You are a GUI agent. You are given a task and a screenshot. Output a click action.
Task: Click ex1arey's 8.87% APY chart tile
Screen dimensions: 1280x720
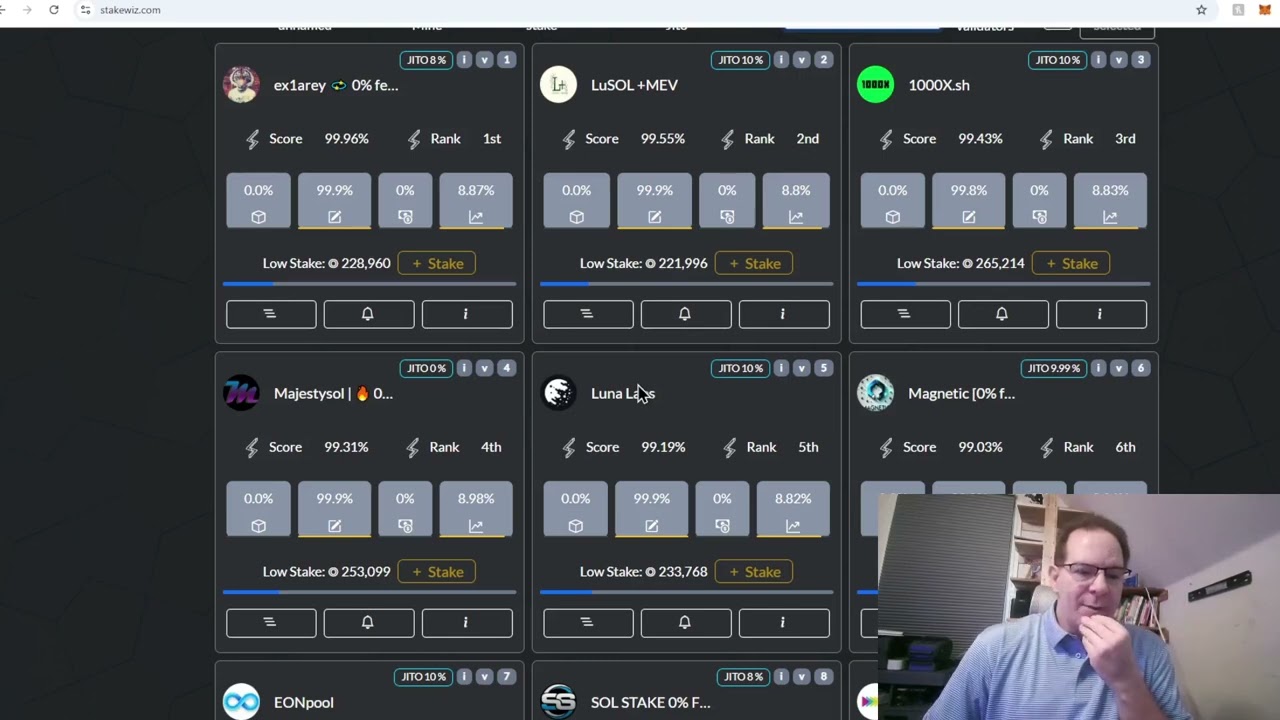pos(476,201)
